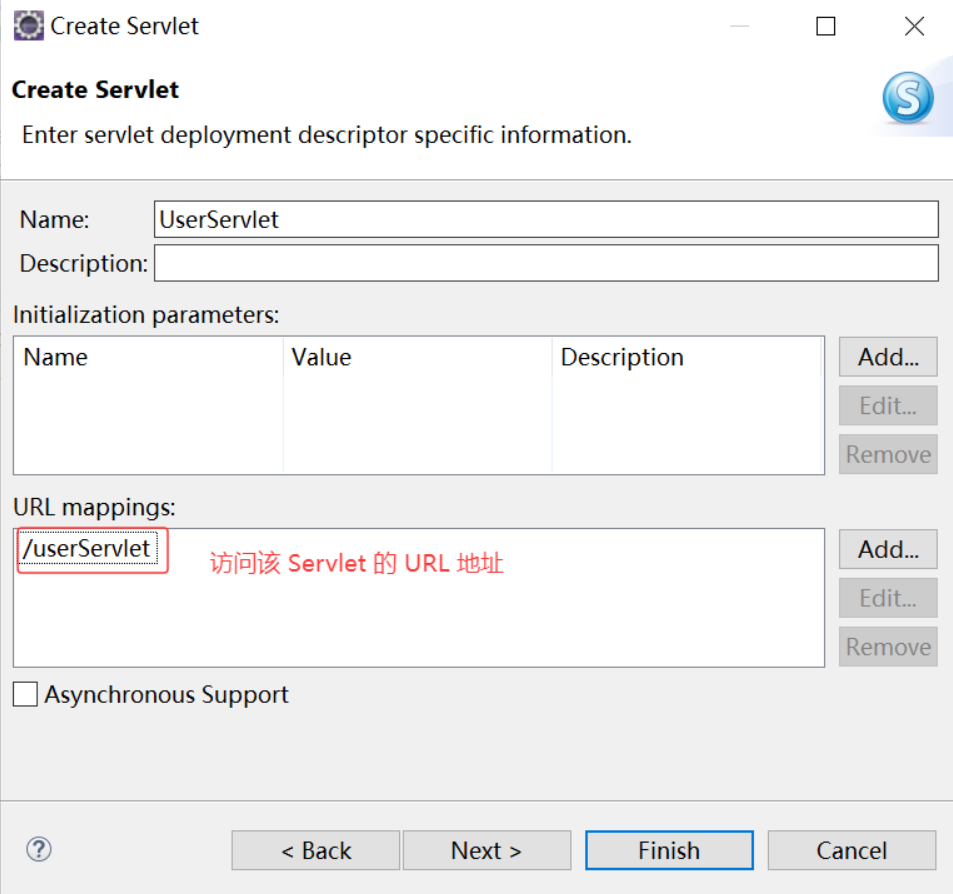Focus the empty Description input field

(546, 263)
